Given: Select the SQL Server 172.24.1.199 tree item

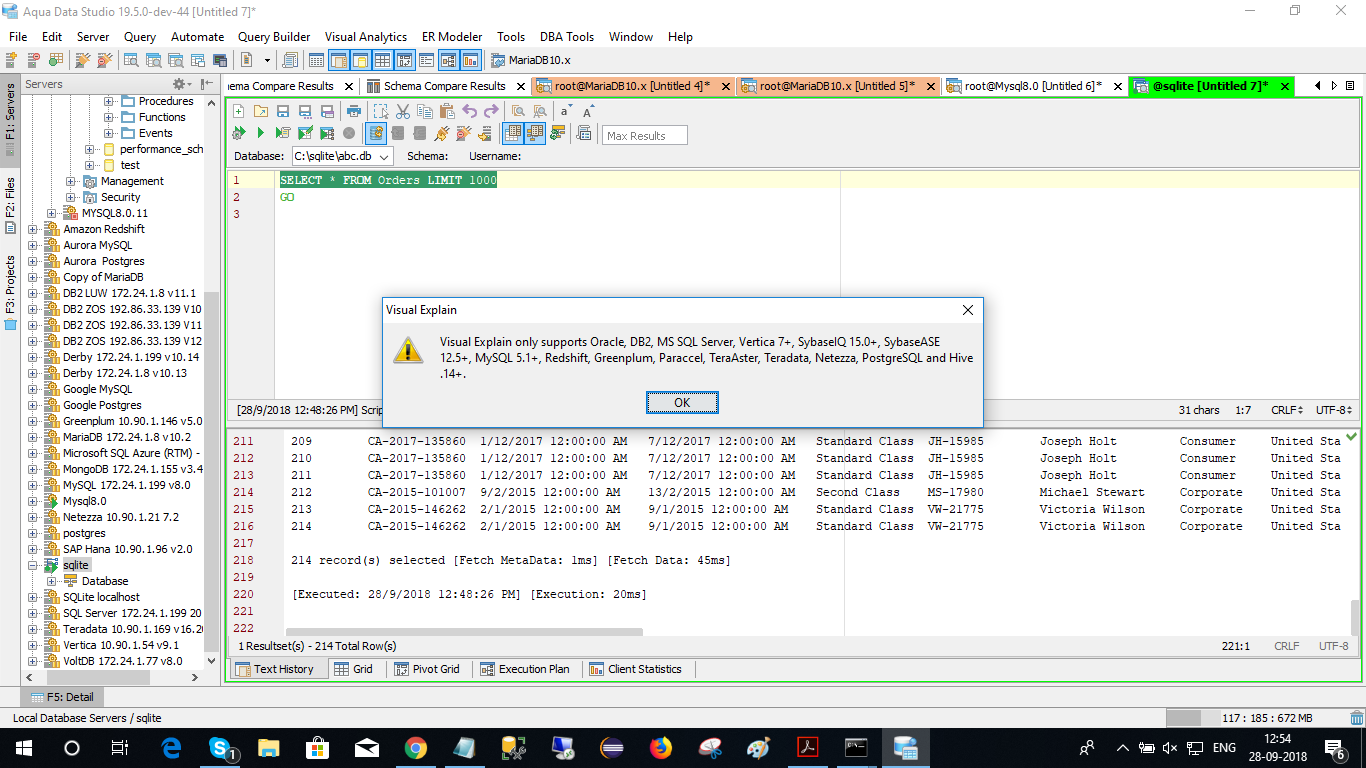Looking at the screenshot, I should click(132, 613).
